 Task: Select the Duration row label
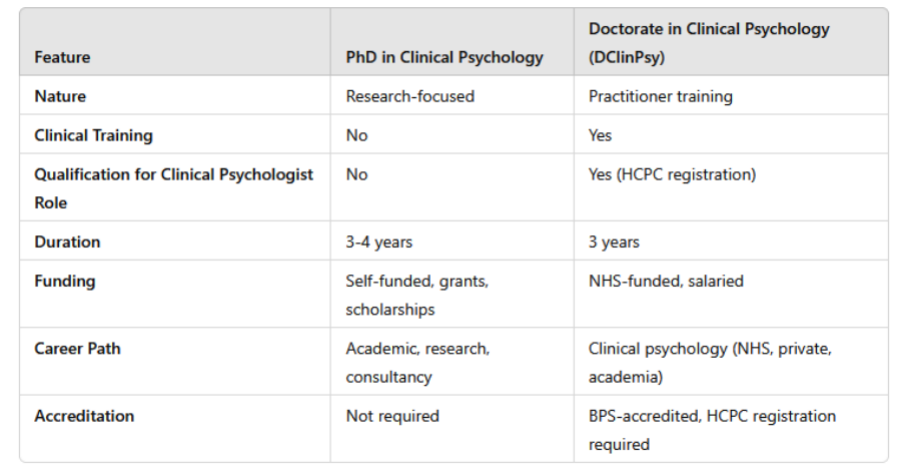(67, 241)
